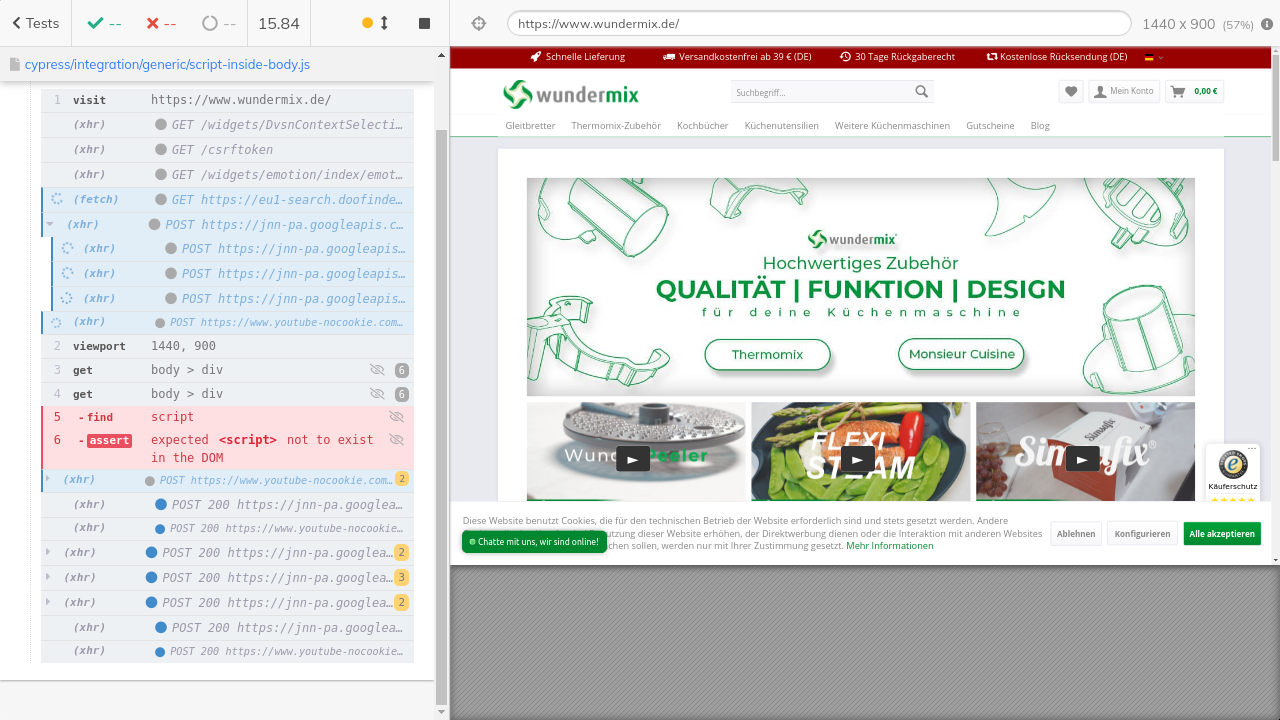
Task: Click the command log vertical scrollbar
Action: 441,400
